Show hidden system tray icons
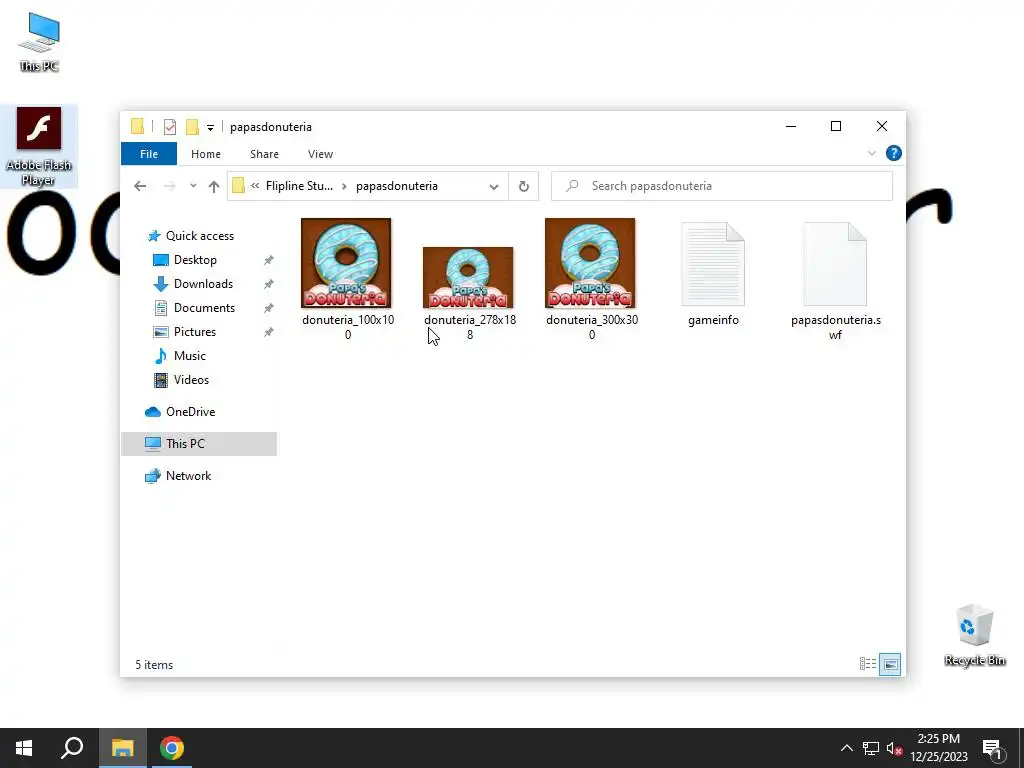The image size is (1024, 768). tap(846, 748)
